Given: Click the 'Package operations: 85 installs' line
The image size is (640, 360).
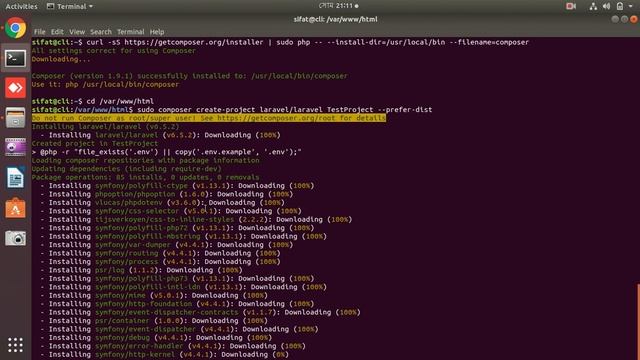Looking at the screenshot, I should [x=145, y=178].
